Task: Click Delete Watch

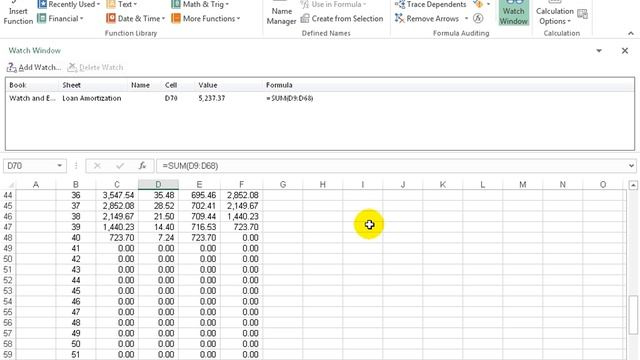Action: 96,67
